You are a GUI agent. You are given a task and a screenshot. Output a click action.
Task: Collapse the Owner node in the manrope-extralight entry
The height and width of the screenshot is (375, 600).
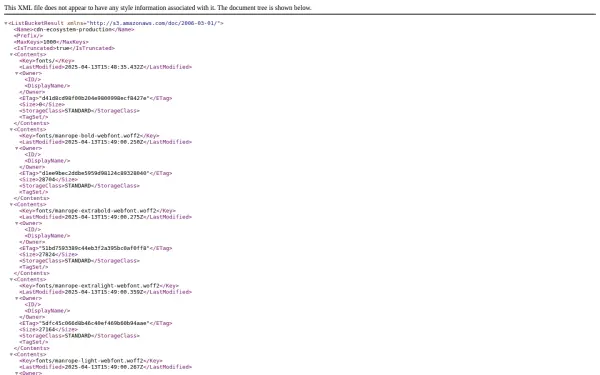tap(17, 298)
